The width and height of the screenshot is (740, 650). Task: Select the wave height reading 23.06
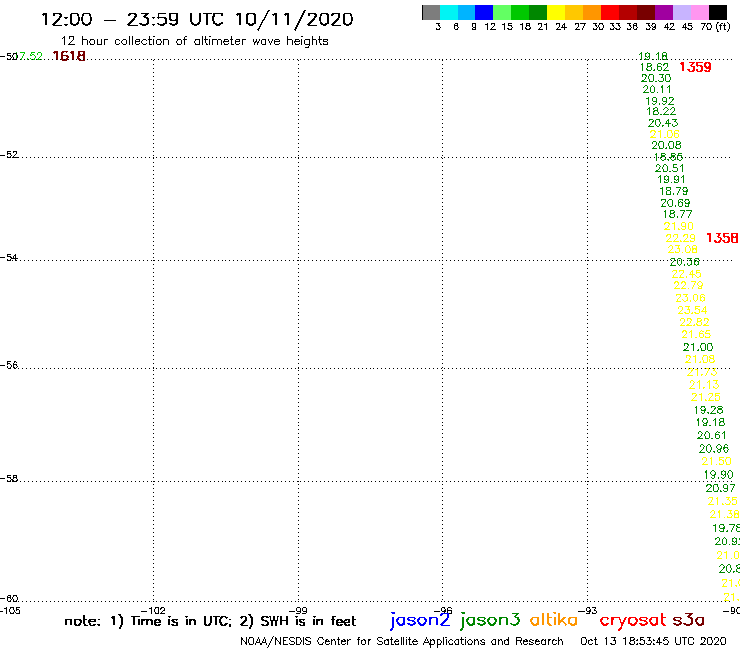[690, 298]
